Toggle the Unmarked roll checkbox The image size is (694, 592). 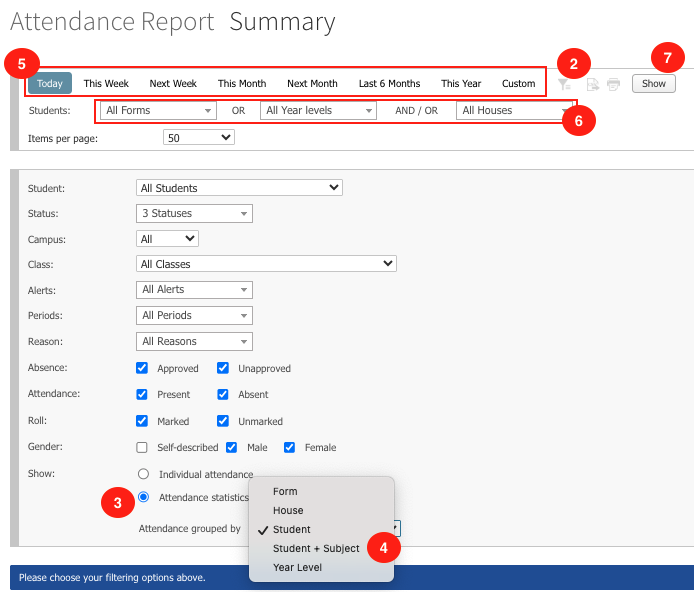(x=223, y=421)
